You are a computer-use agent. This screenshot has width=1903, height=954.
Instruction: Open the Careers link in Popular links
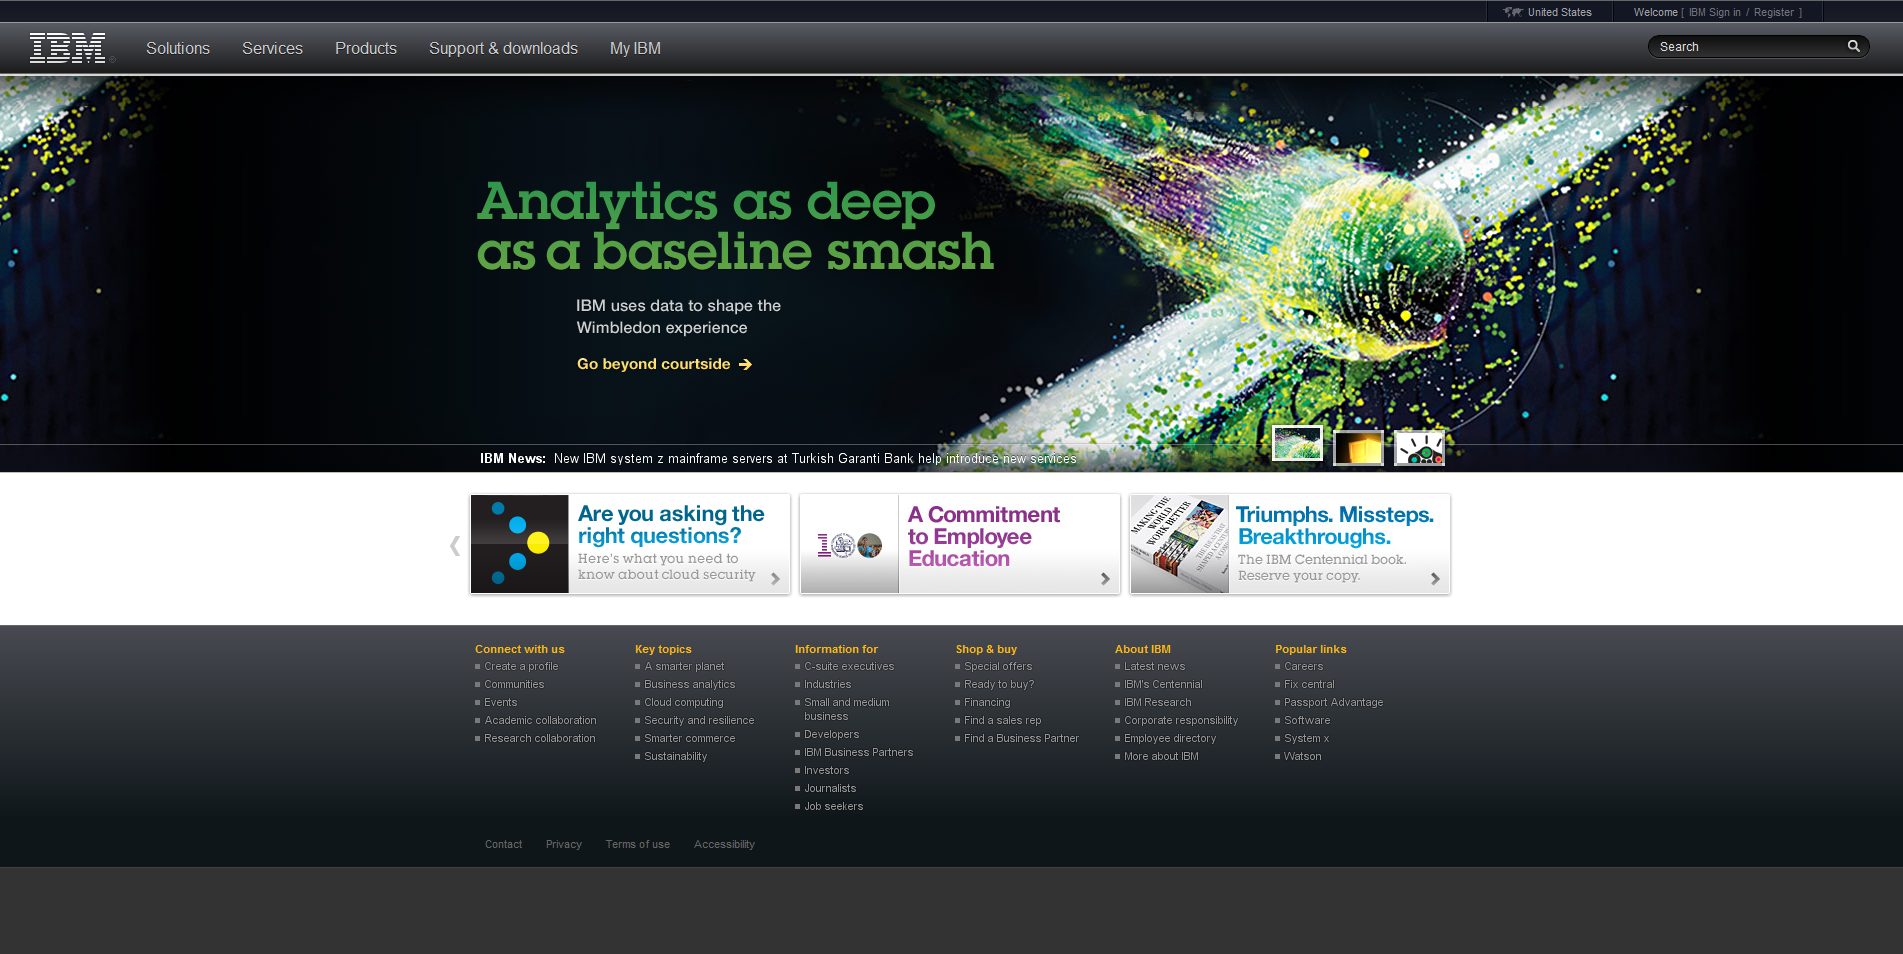pyautogui.click(x=1303, y=667)
